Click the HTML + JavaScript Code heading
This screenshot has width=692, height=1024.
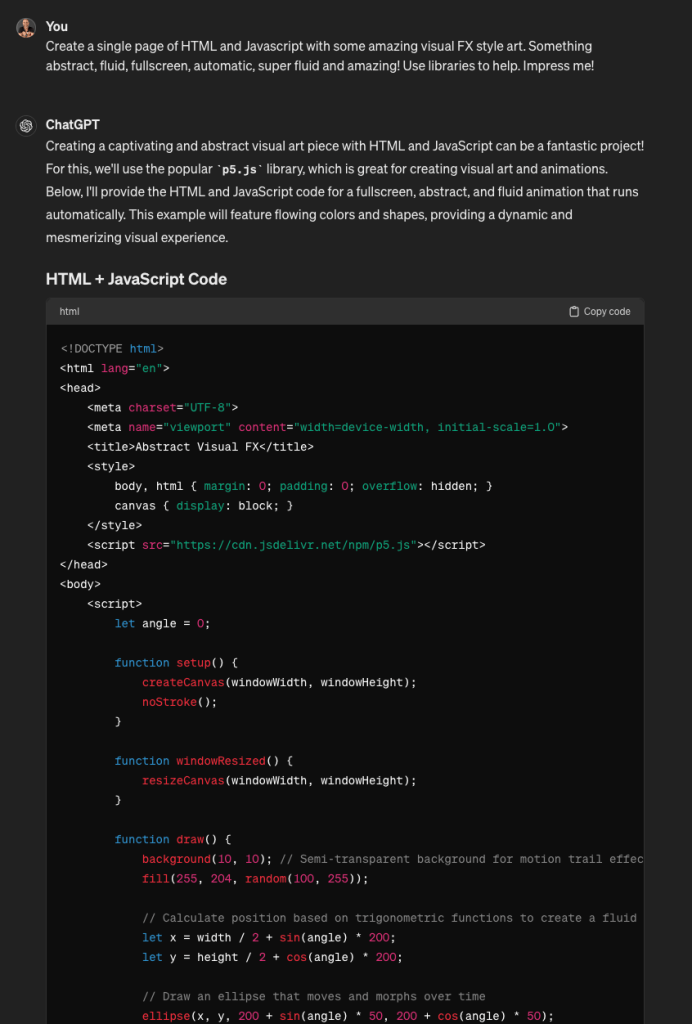click(136, 279)
